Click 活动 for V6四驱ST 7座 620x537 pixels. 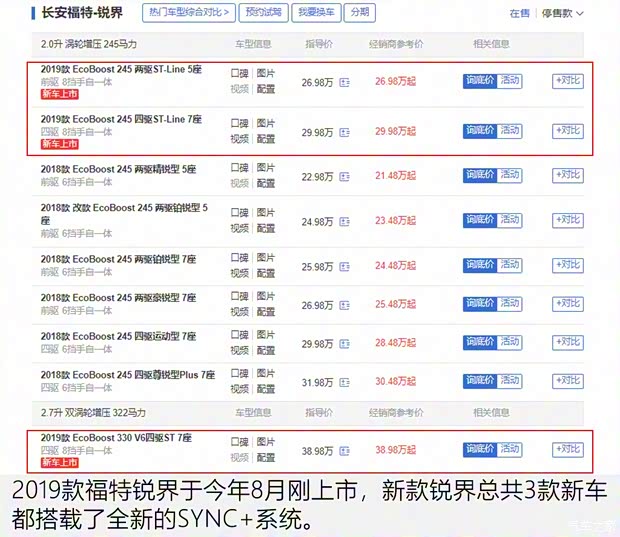510,449
